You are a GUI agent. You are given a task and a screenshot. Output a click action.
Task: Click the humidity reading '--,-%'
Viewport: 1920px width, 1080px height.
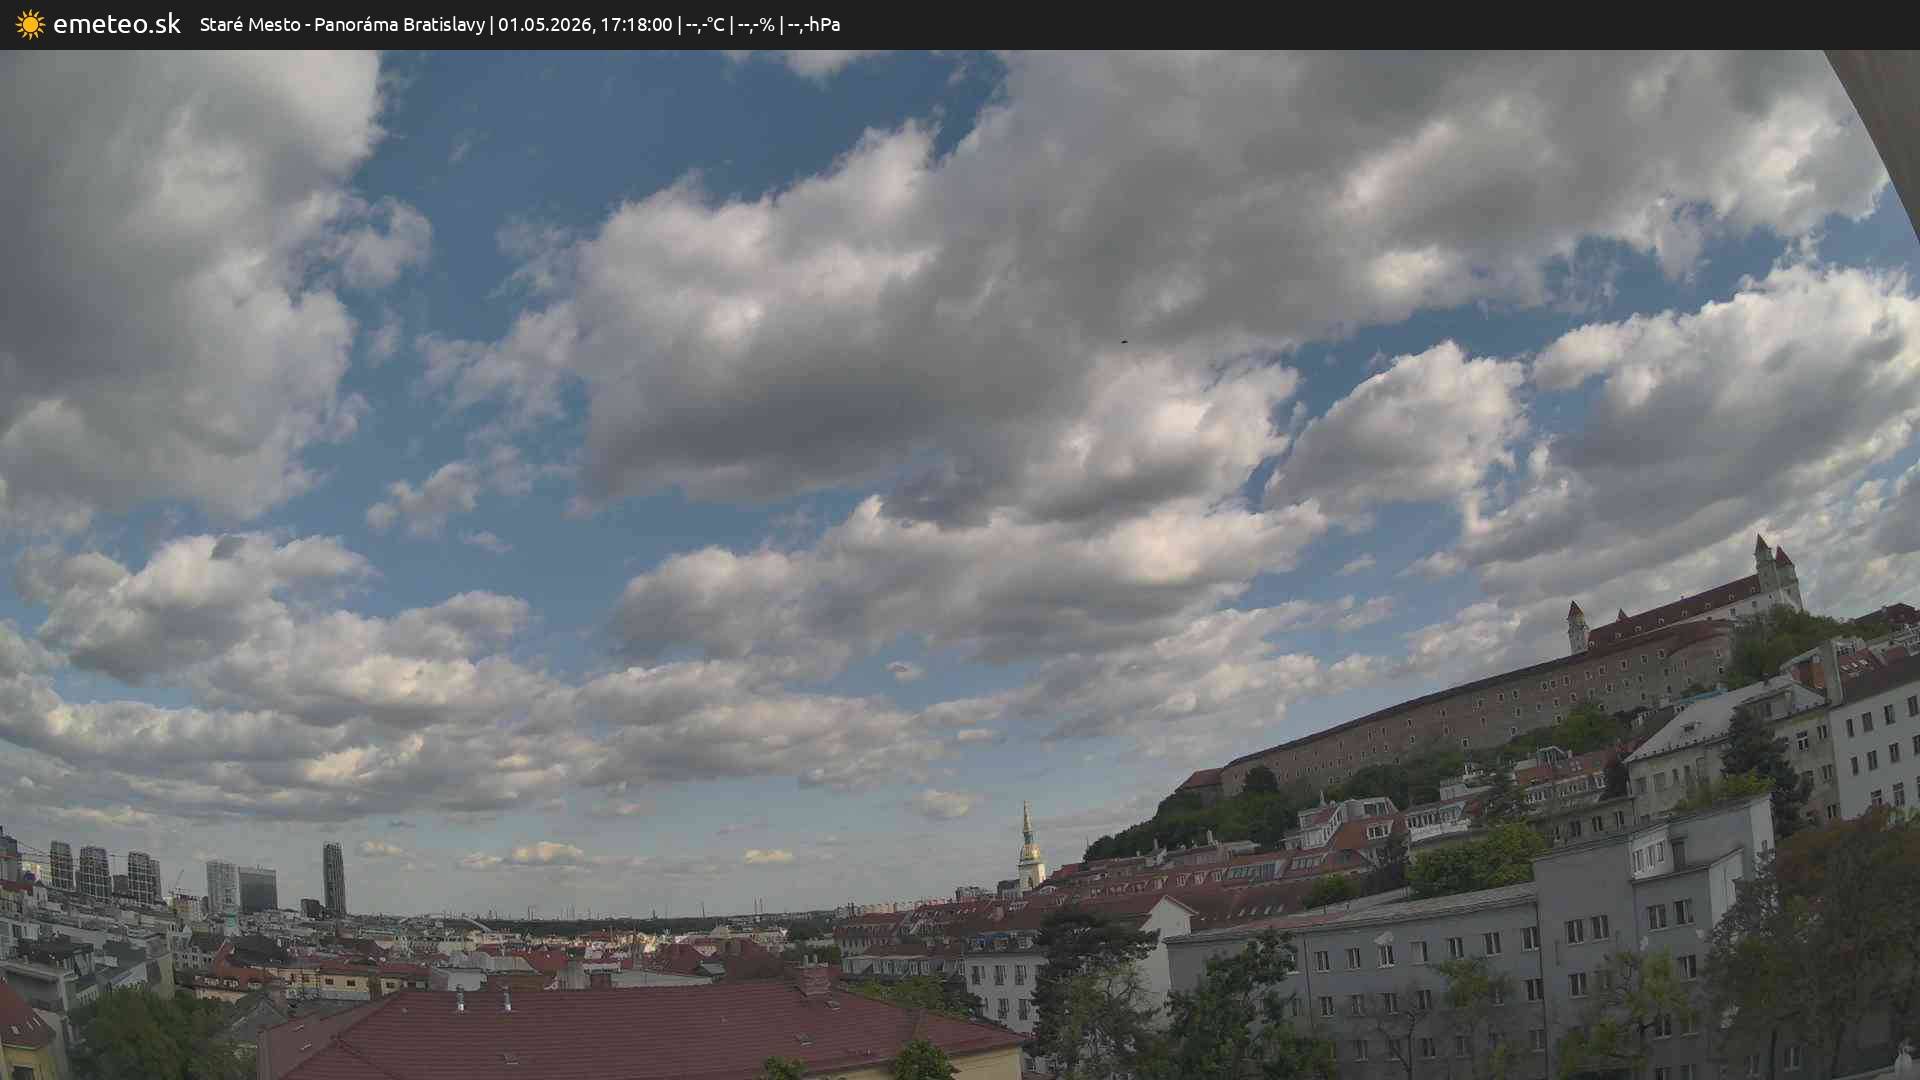click(x=756, y=24)
